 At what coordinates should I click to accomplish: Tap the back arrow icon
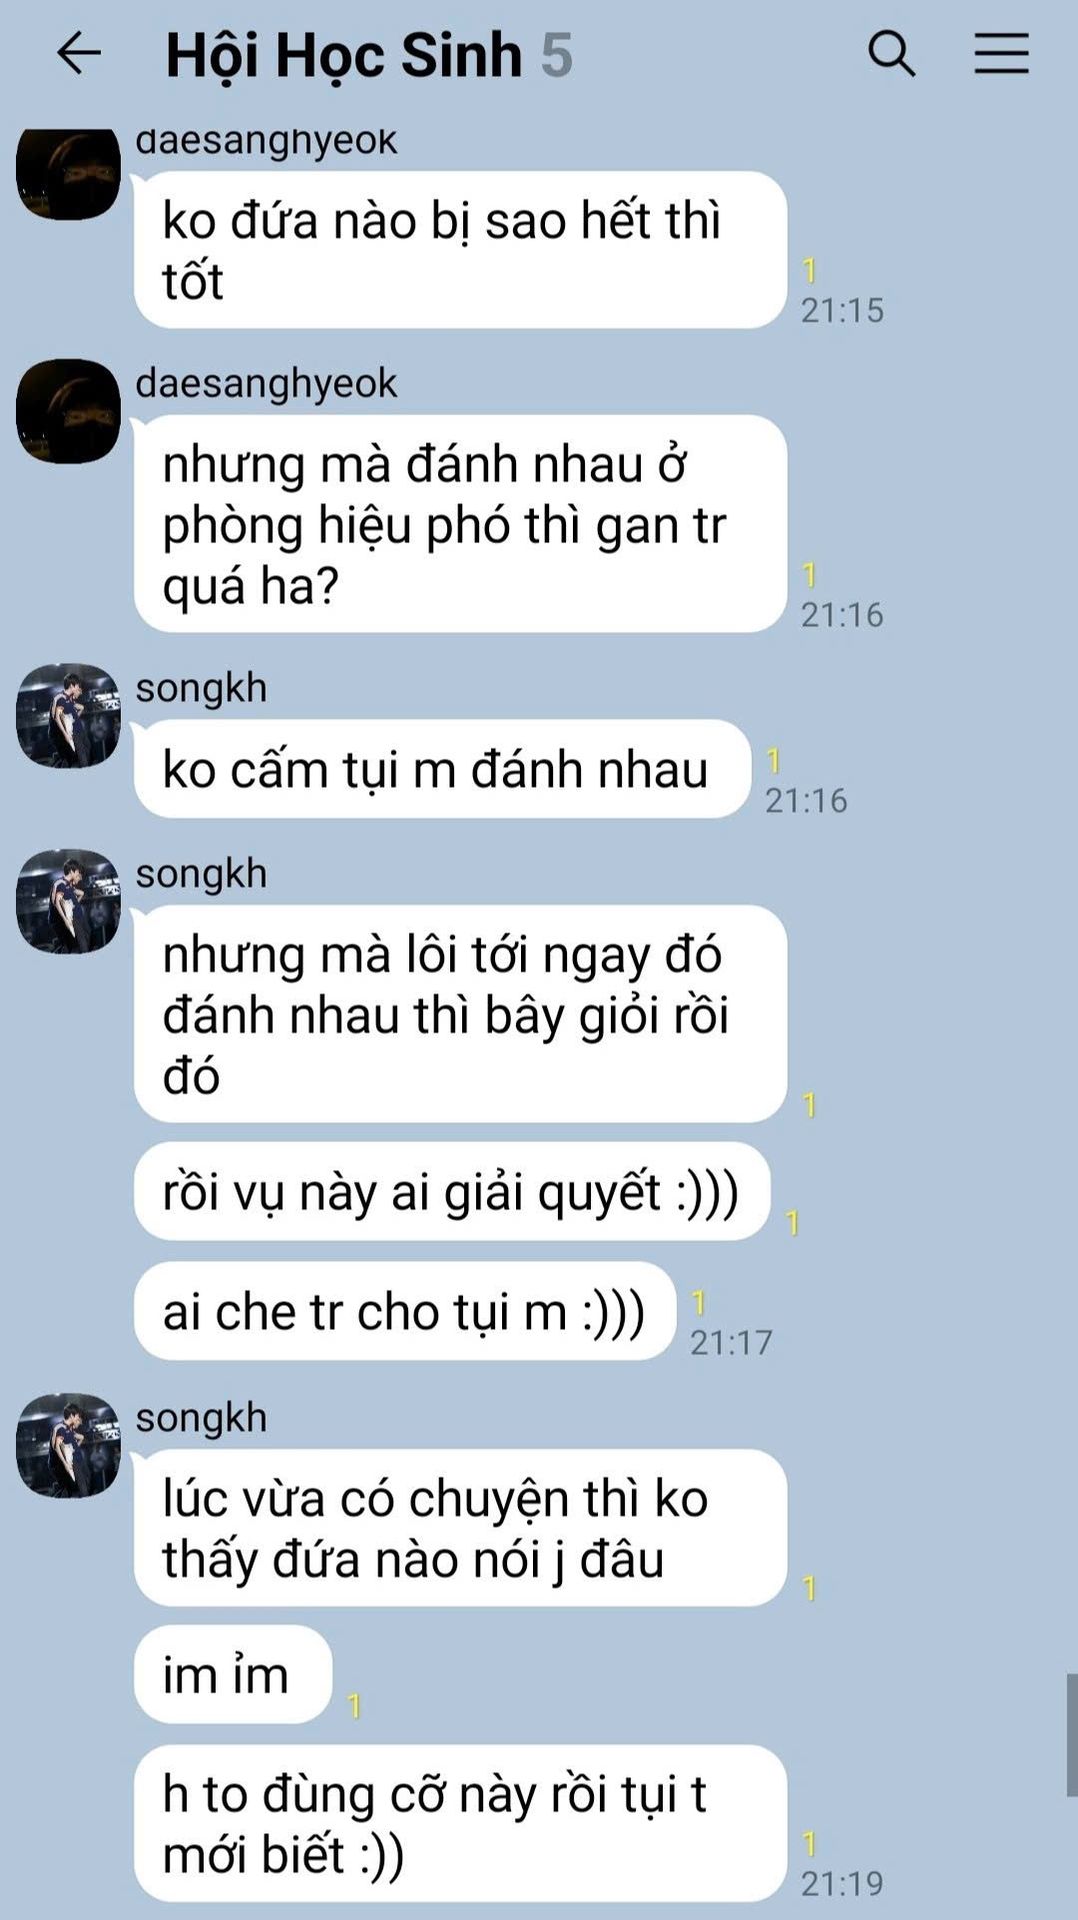[x=79, y=53]
